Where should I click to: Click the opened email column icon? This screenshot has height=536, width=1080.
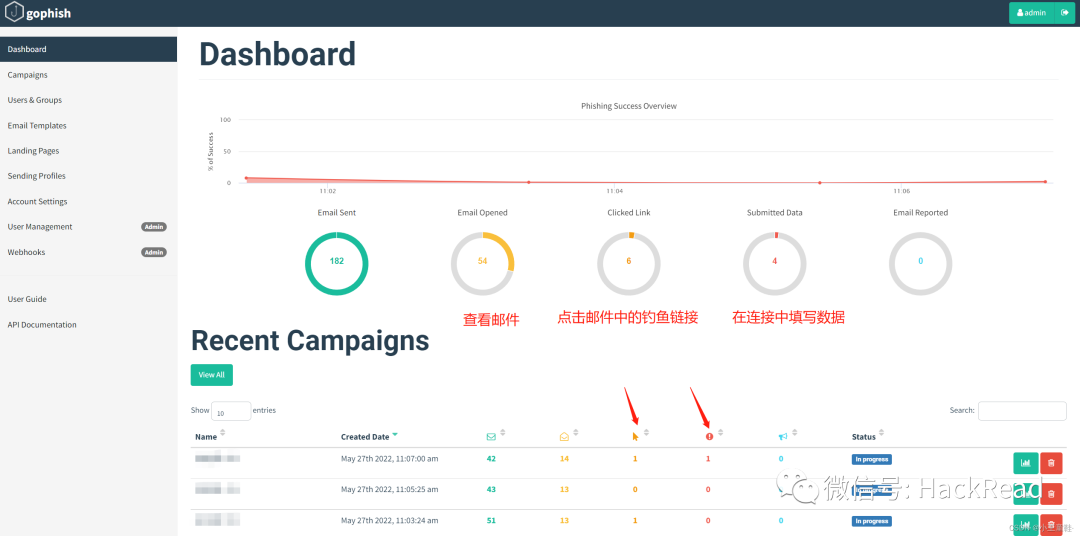click(565, 436)
